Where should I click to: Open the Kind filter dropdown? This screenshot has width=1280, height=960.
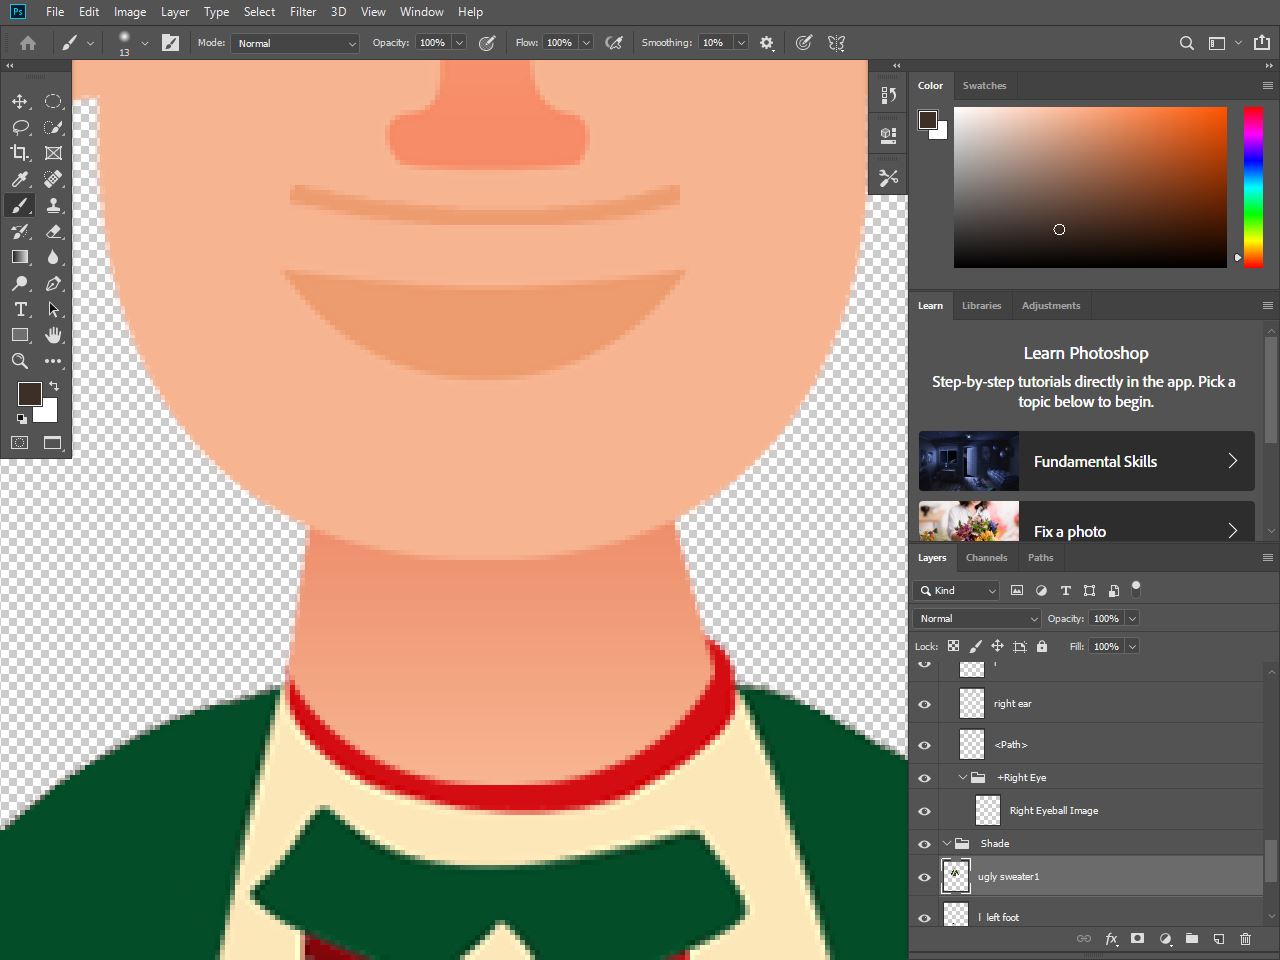click(x=955, y=590)
